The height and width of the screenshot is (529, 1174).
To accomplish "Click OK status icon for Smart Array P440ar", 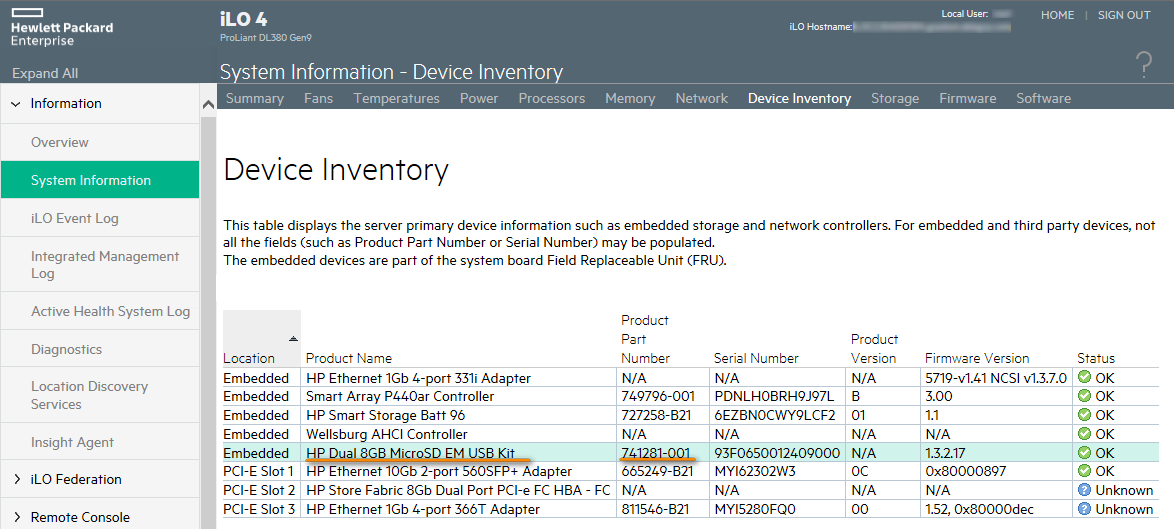I will click(x=1084, y=397).
